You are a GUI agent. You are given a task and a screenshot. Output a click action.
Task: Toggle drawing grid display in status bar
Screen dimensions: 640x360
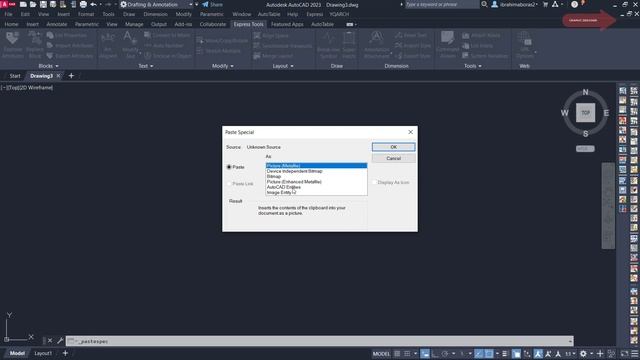397,353
